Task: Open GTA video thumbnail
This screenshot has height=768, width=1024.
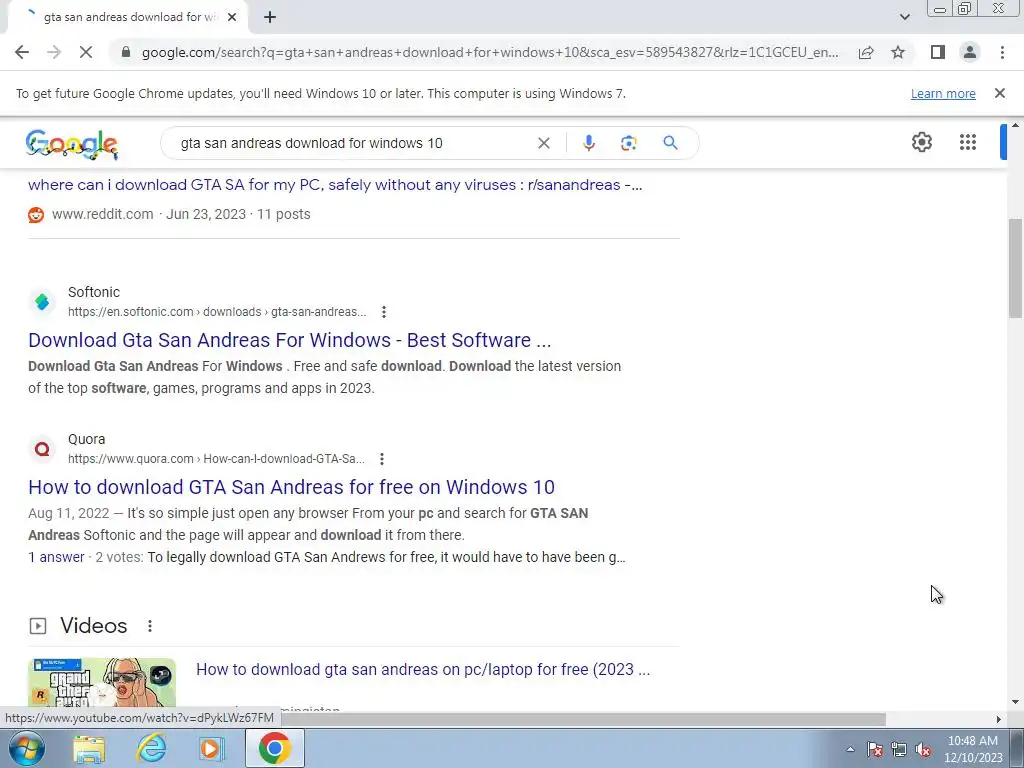Action: tap(102, 684)
